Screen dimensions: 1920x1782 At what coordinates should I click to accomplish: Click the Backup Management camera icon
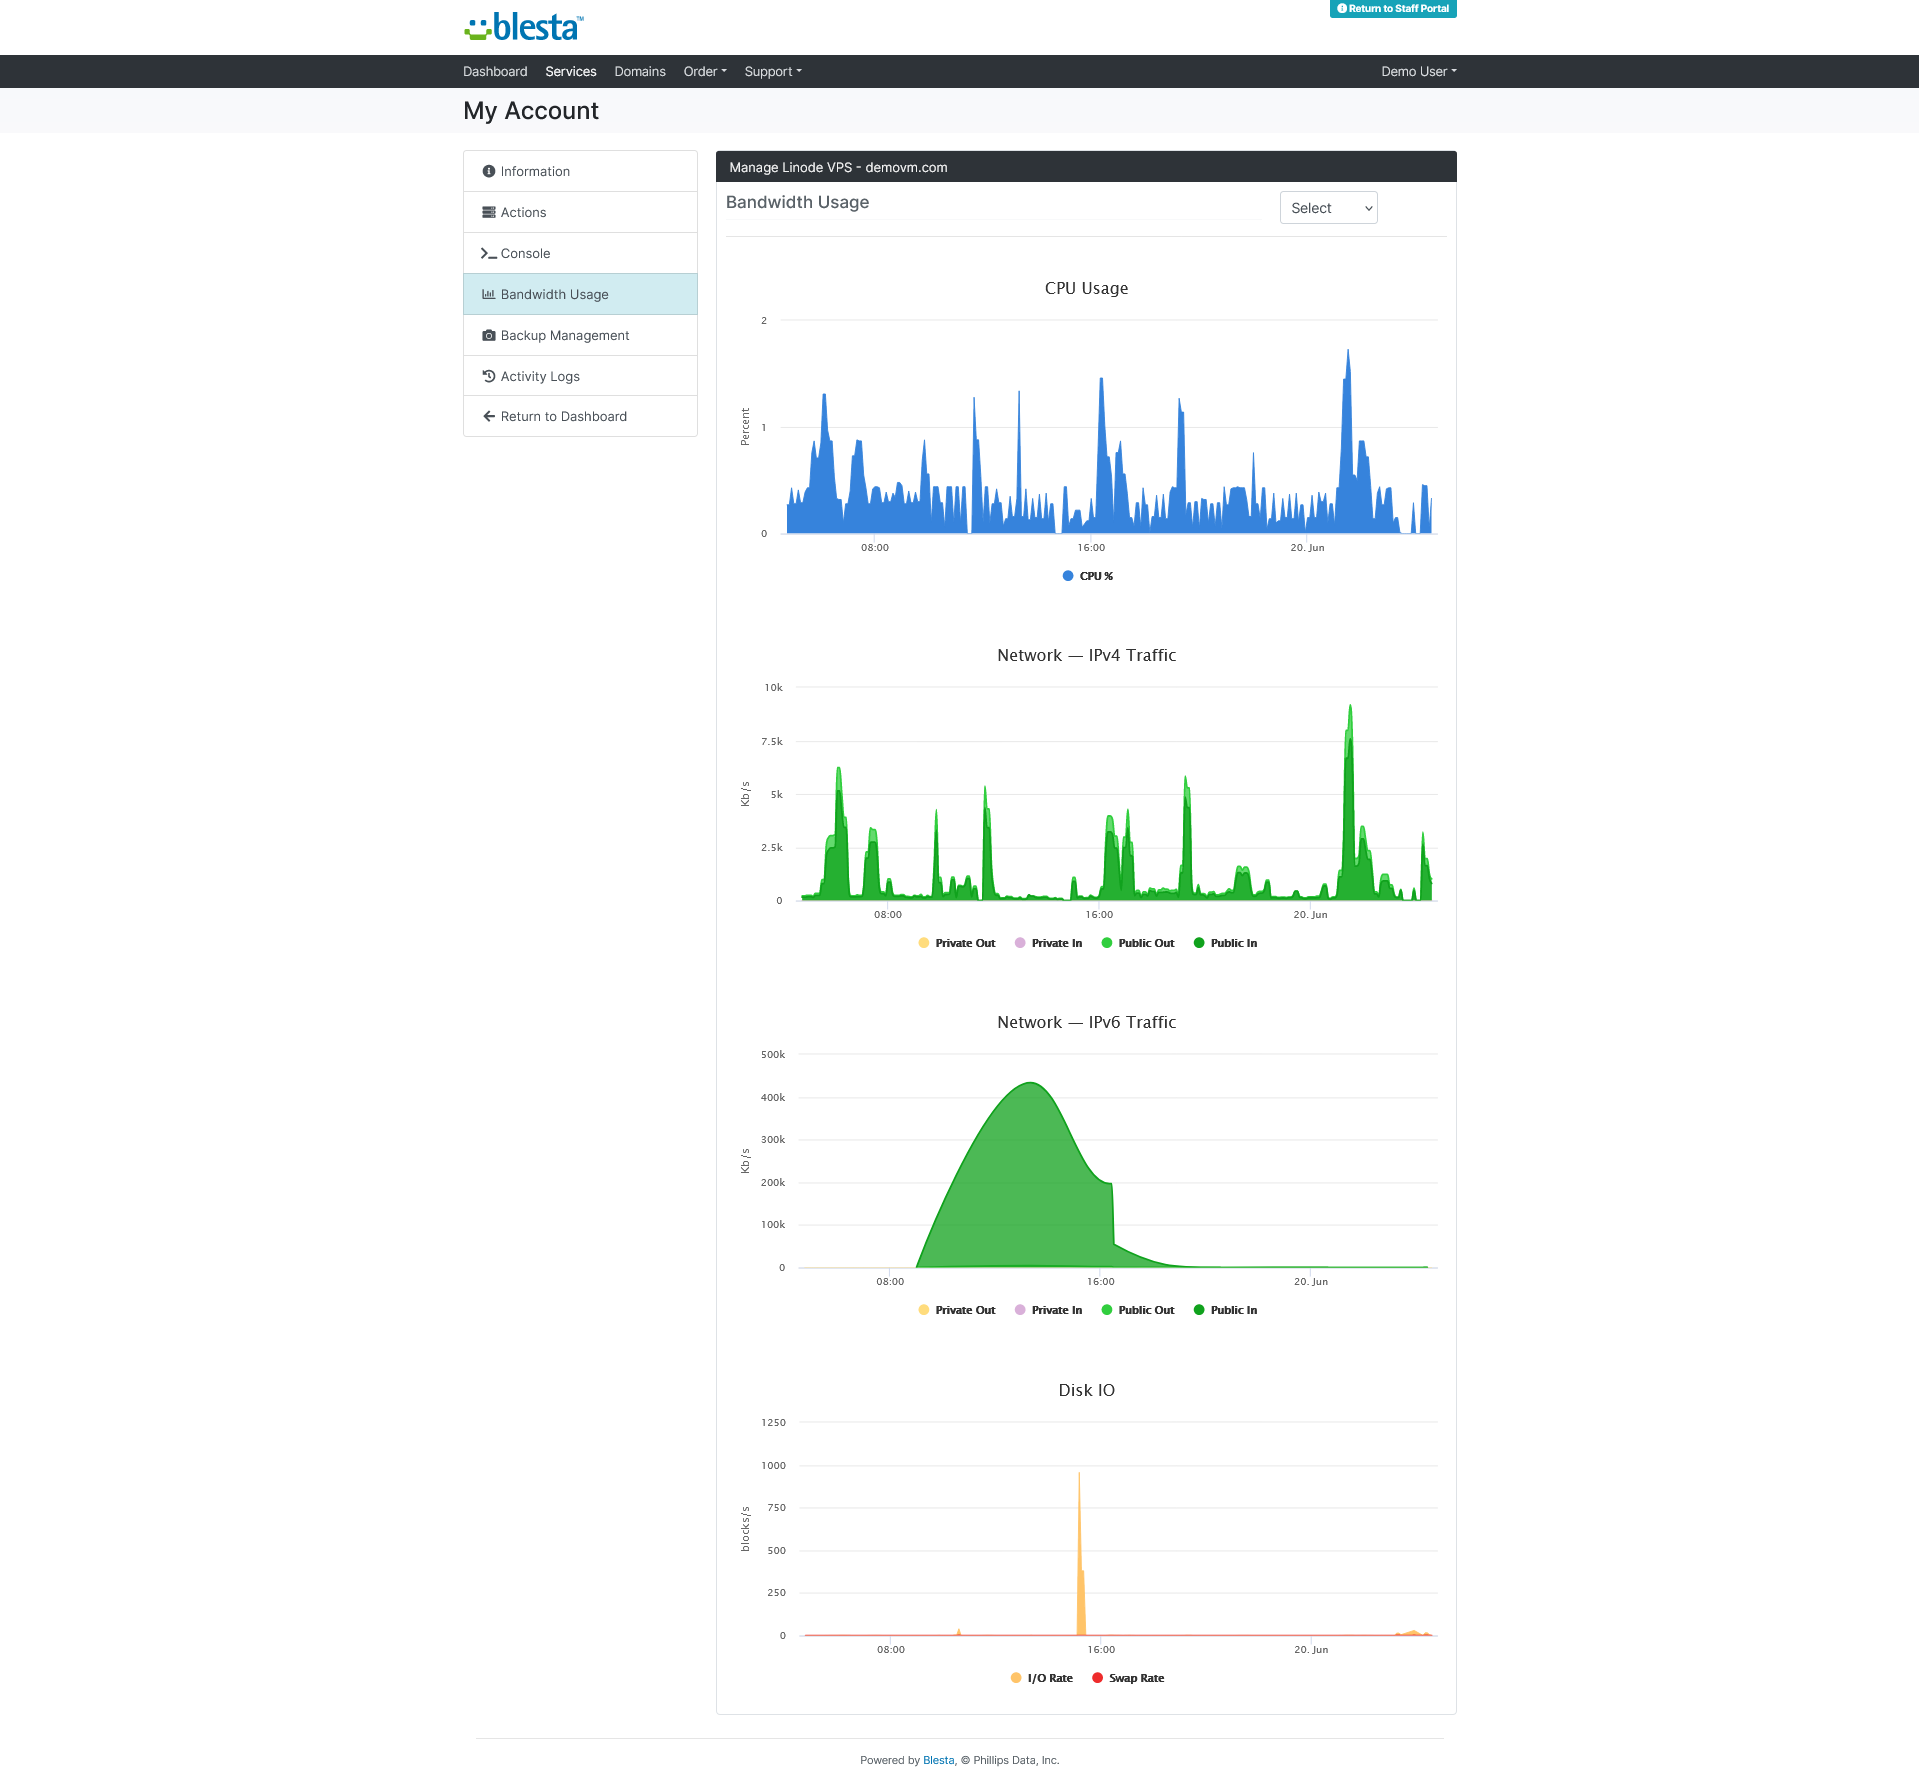coord(489,335)
